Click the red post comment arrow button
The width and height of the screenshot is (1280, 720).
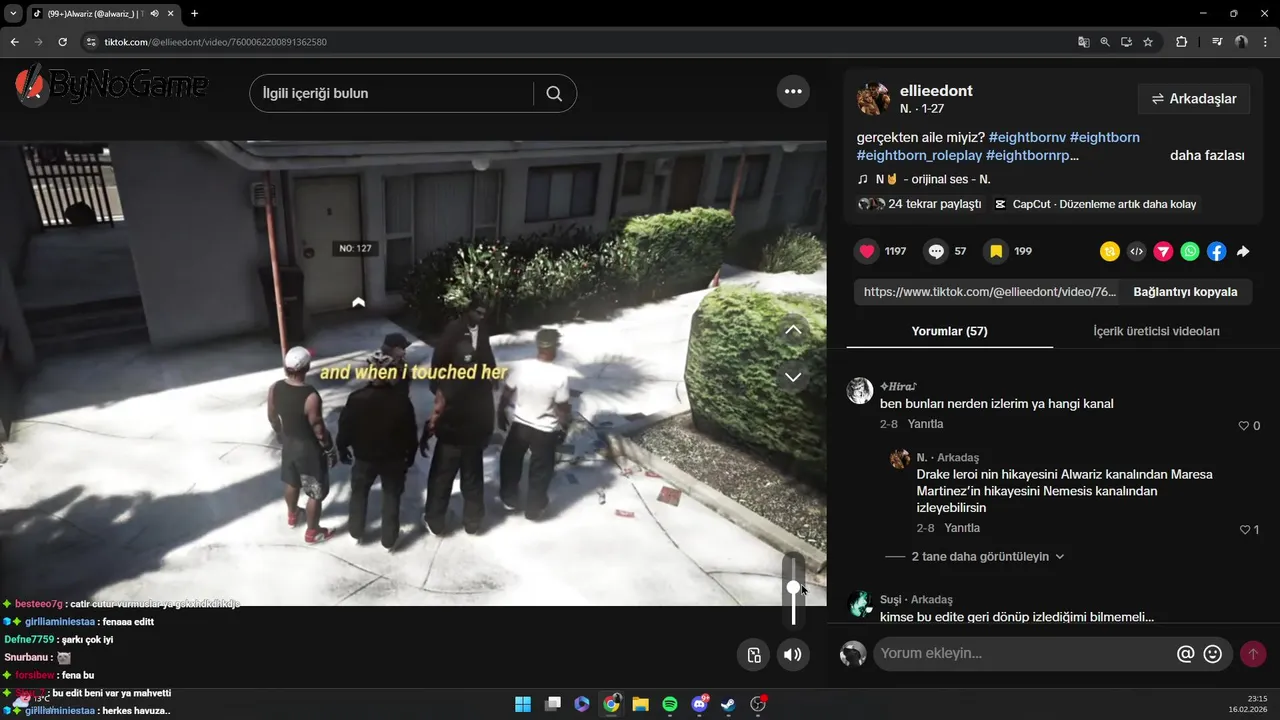(x=1253, y=654)
